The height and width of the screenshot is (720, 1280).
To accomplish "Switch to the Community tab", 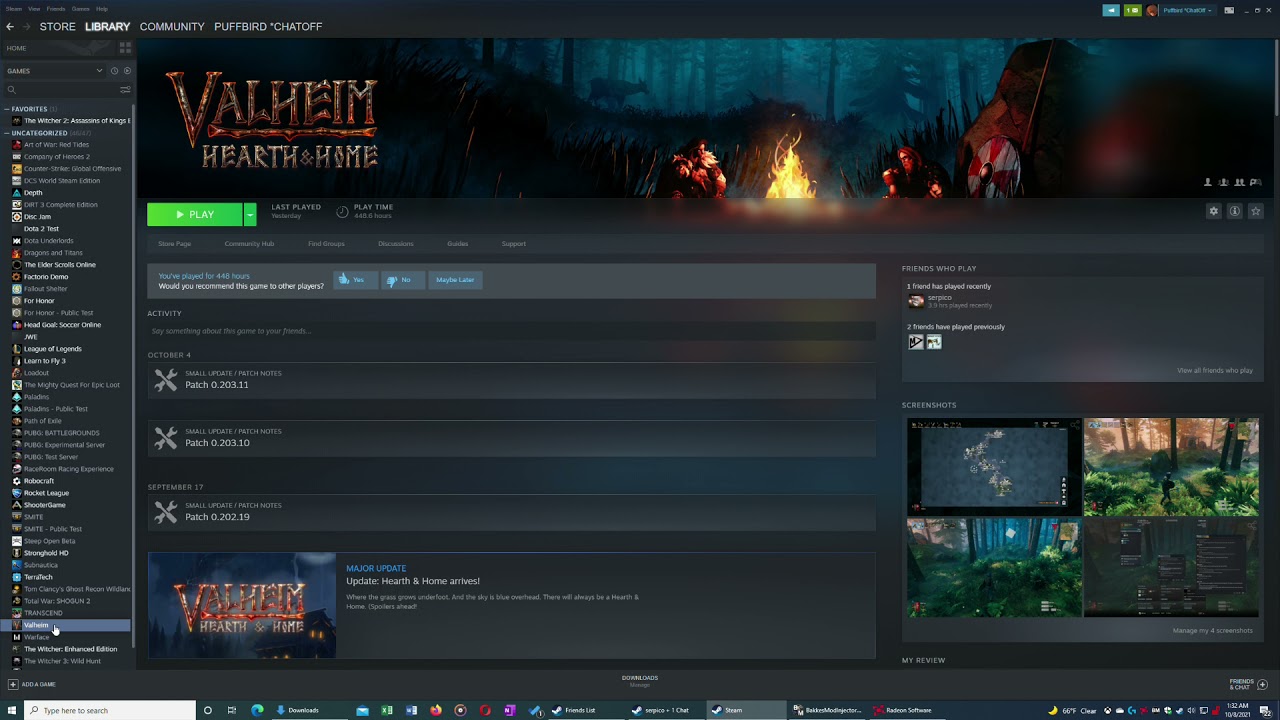I will [172, 27].
